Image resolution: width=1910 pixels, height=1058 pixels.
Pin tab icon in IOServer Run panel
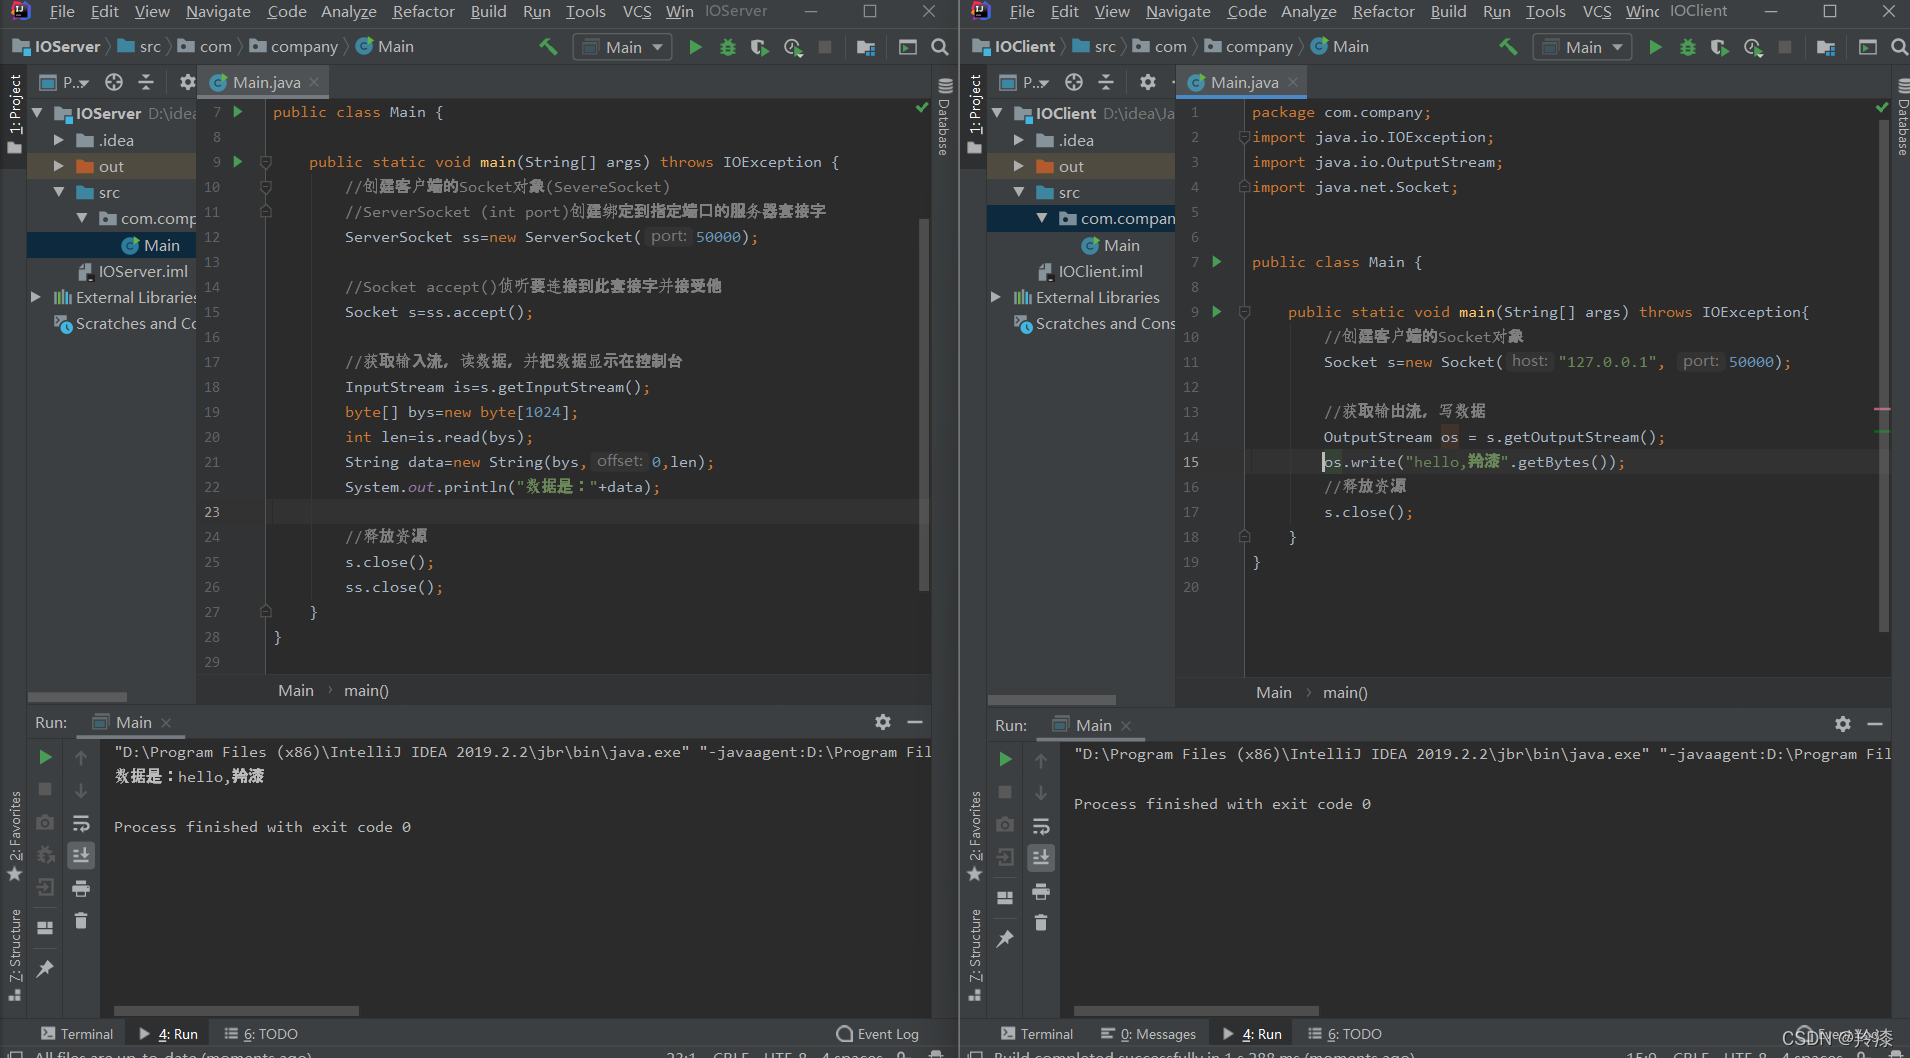pyautogui.click(x=45, y=968)
